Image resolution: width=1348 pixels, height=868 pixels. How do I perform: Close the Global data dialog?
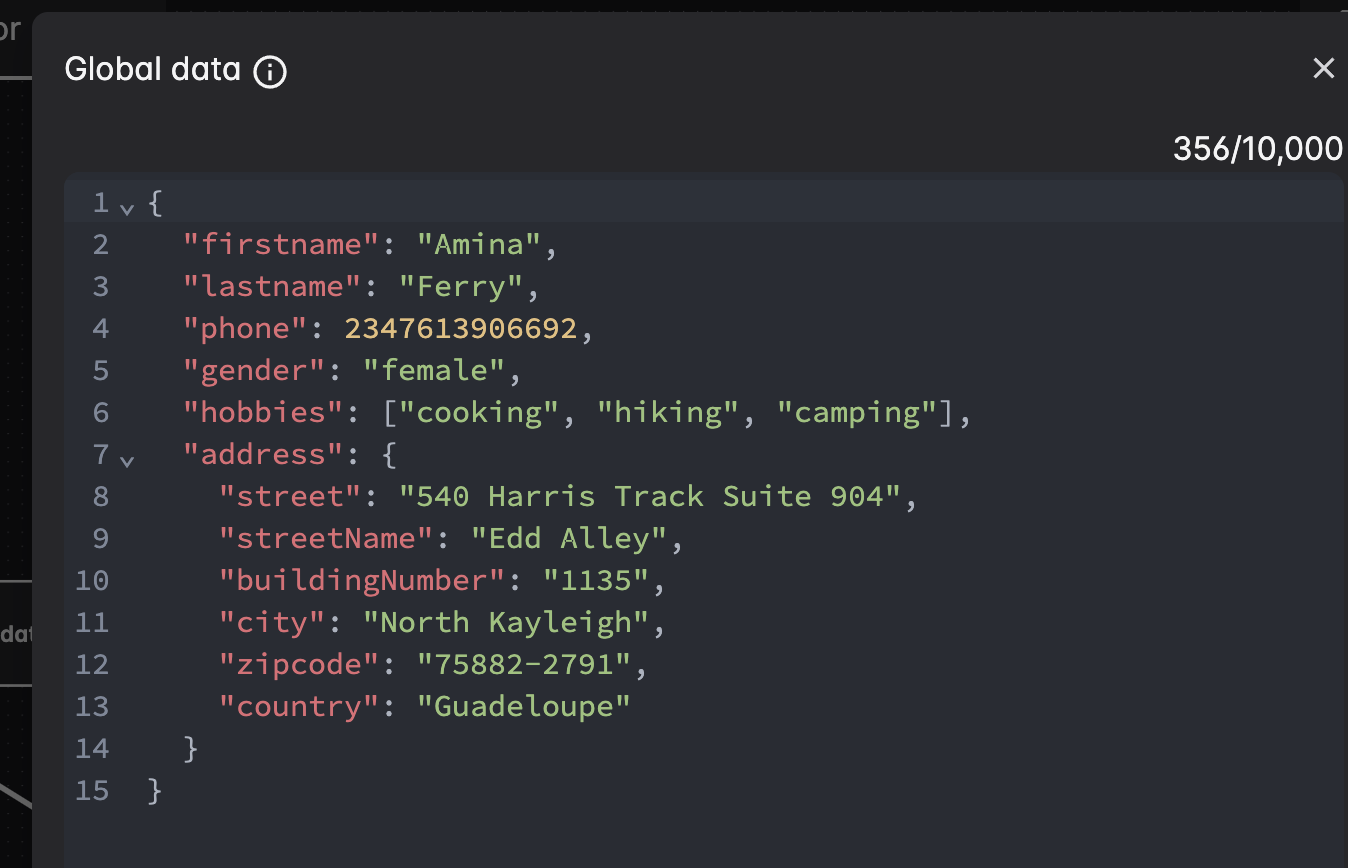pos(1324,68)
